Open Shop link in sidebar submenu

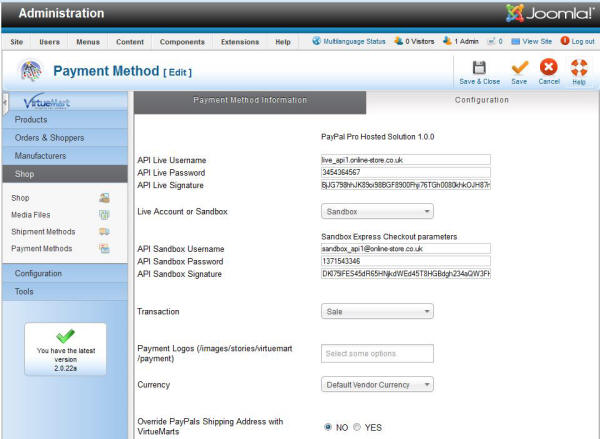(x=20, y=198)
